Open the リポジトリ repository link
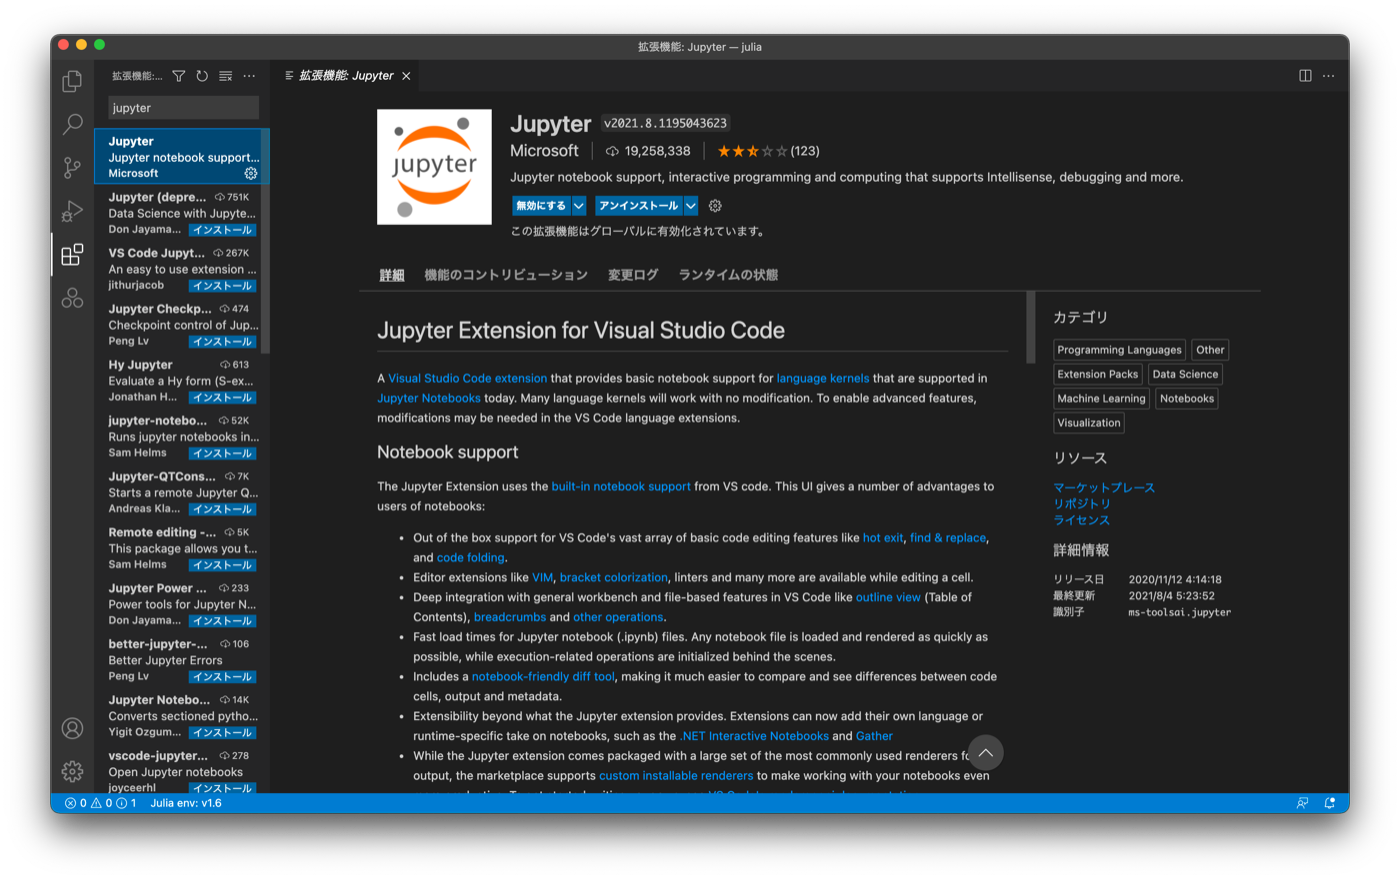The width and height of the screenshot is (1400, 880). pyautogui.click(x=1082, y=504)
